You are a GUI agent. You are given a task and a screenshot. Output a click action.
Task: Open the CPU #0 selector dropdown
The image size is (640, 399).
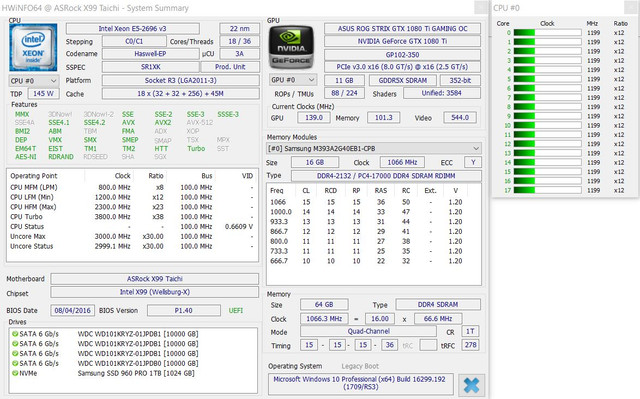33,81
